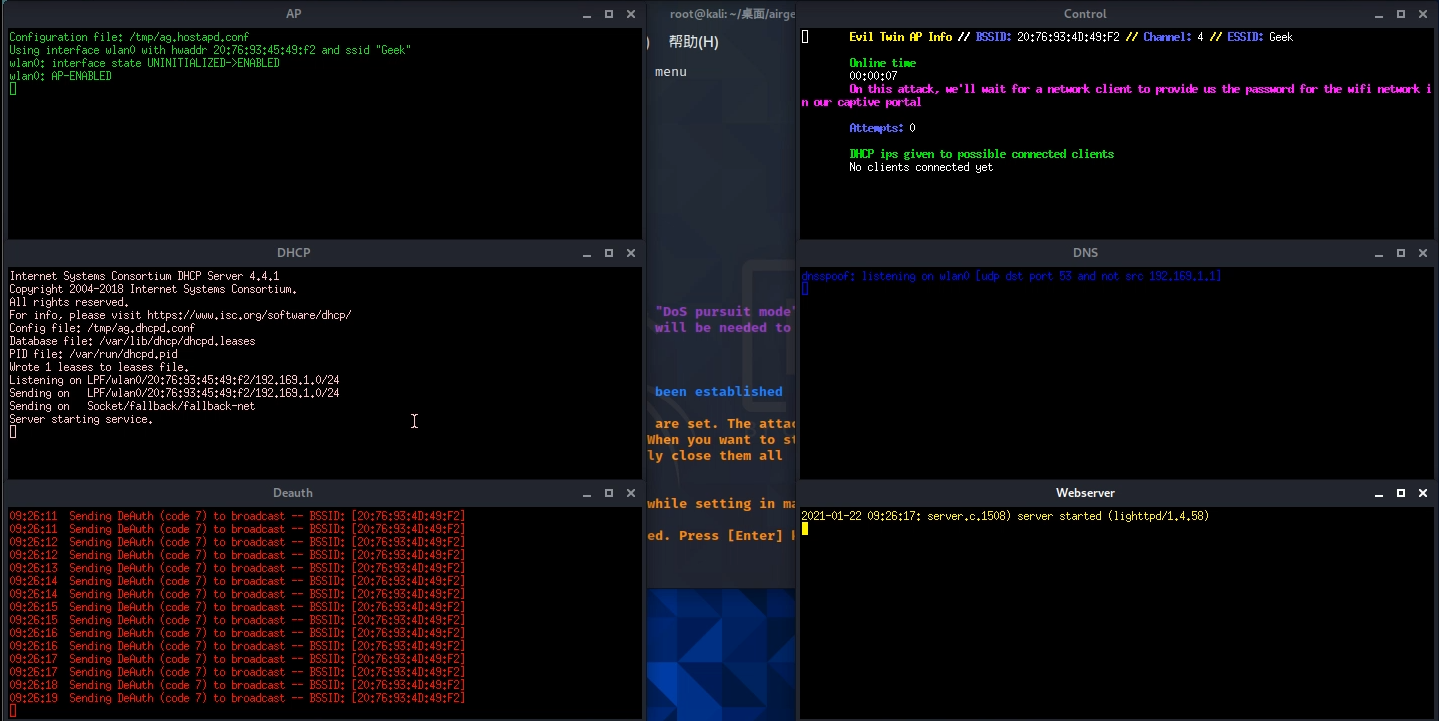This screenshot has width=1439, height=721.
Task: Click lighttpd 'server started' log line
Action: [x=1005, y=516]
